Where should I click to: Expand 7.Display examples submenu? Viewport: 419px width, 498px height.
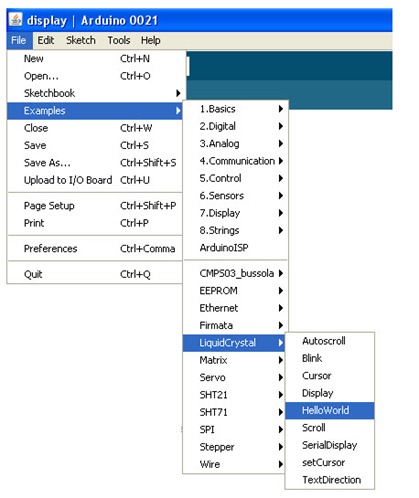pyautogui.click(x=235, y=213)
